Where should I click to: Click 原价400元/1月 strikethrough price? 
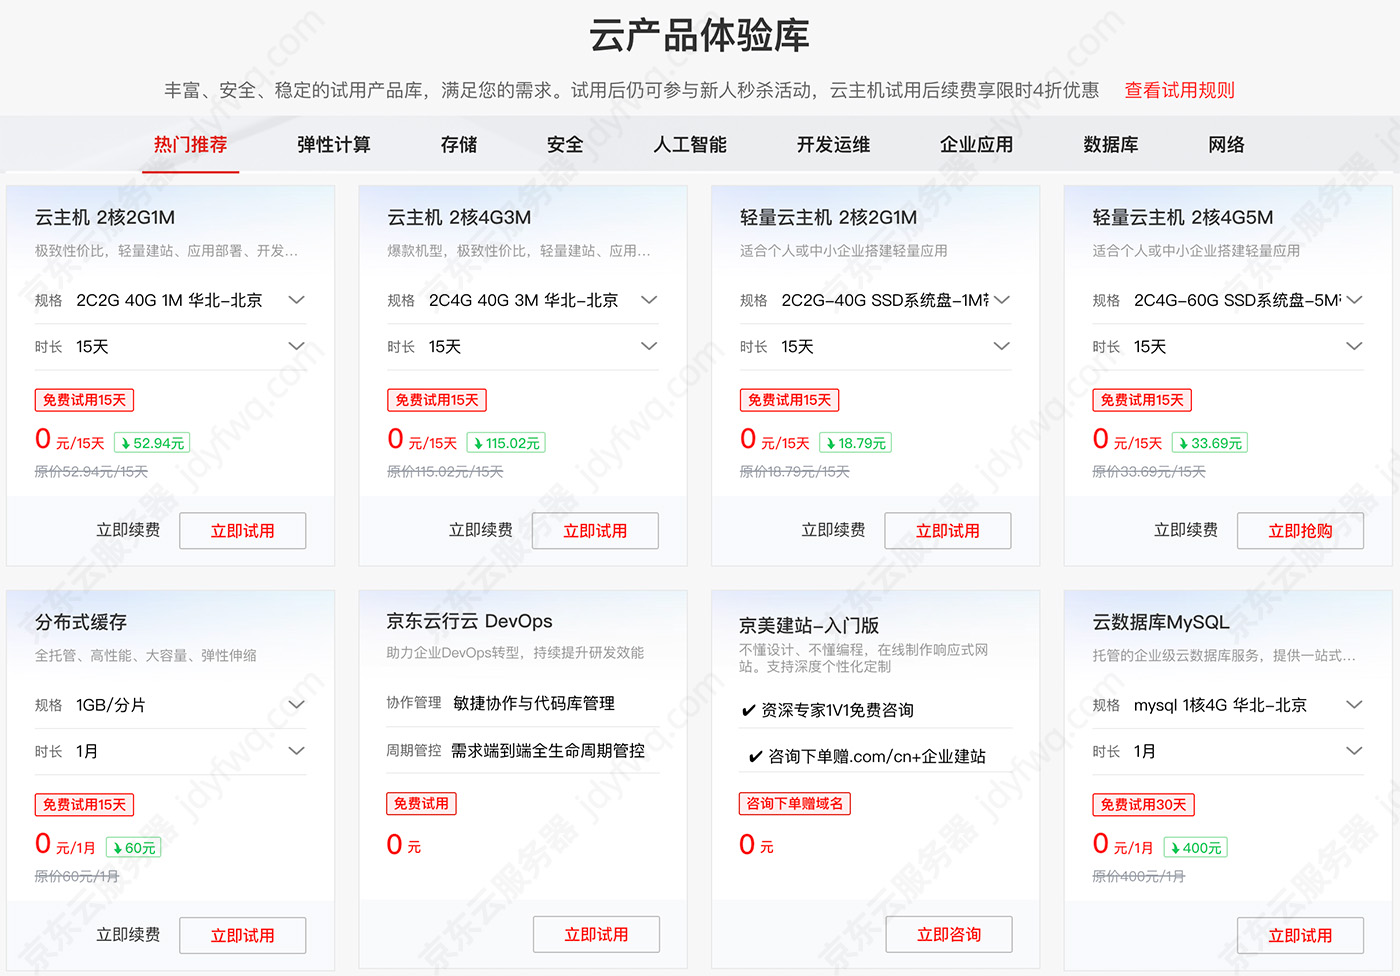1139,877
